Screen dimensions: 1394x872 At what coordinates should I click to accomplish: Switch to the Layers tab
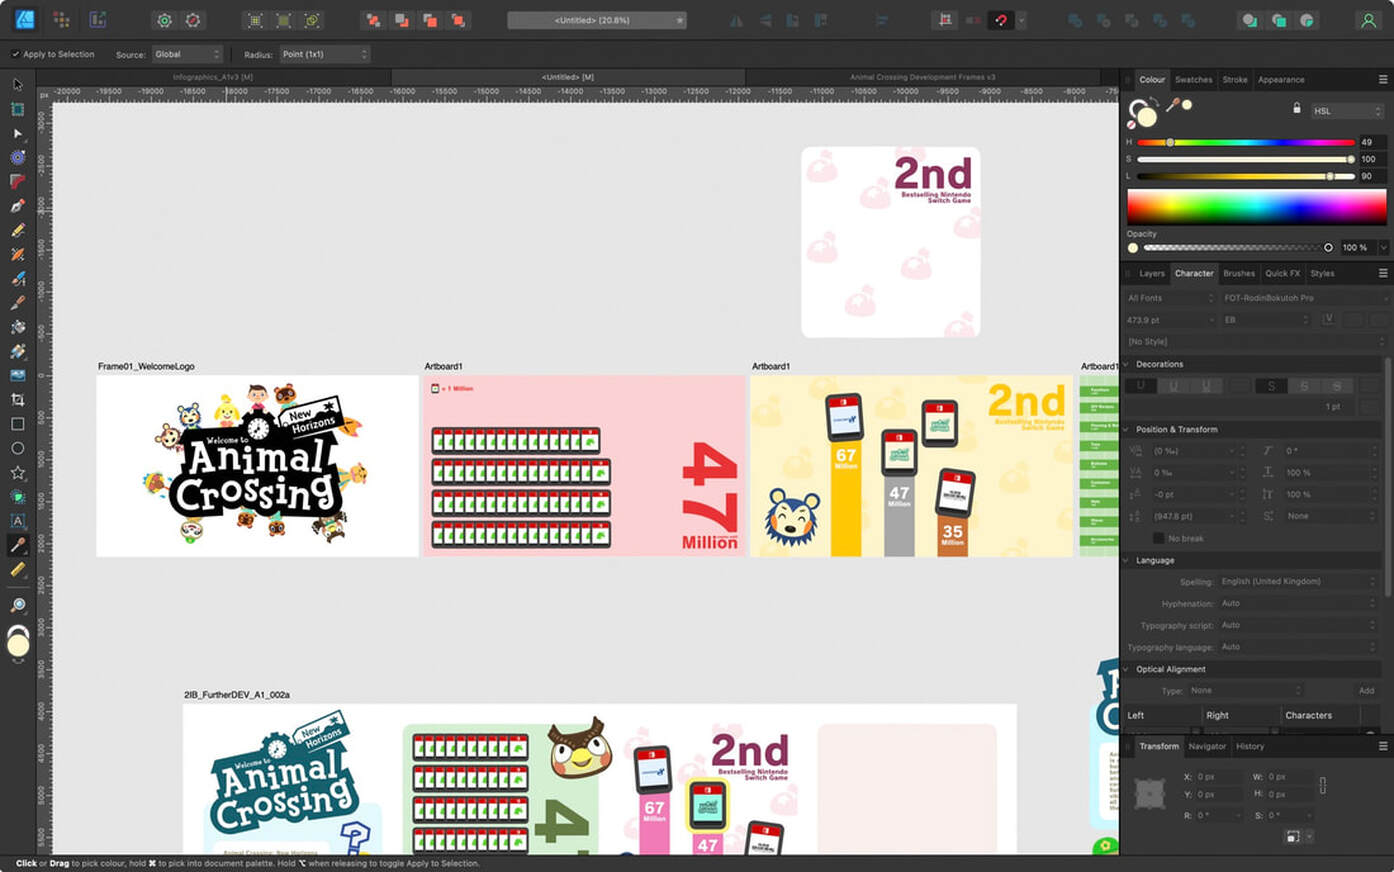click(1152, 273)
